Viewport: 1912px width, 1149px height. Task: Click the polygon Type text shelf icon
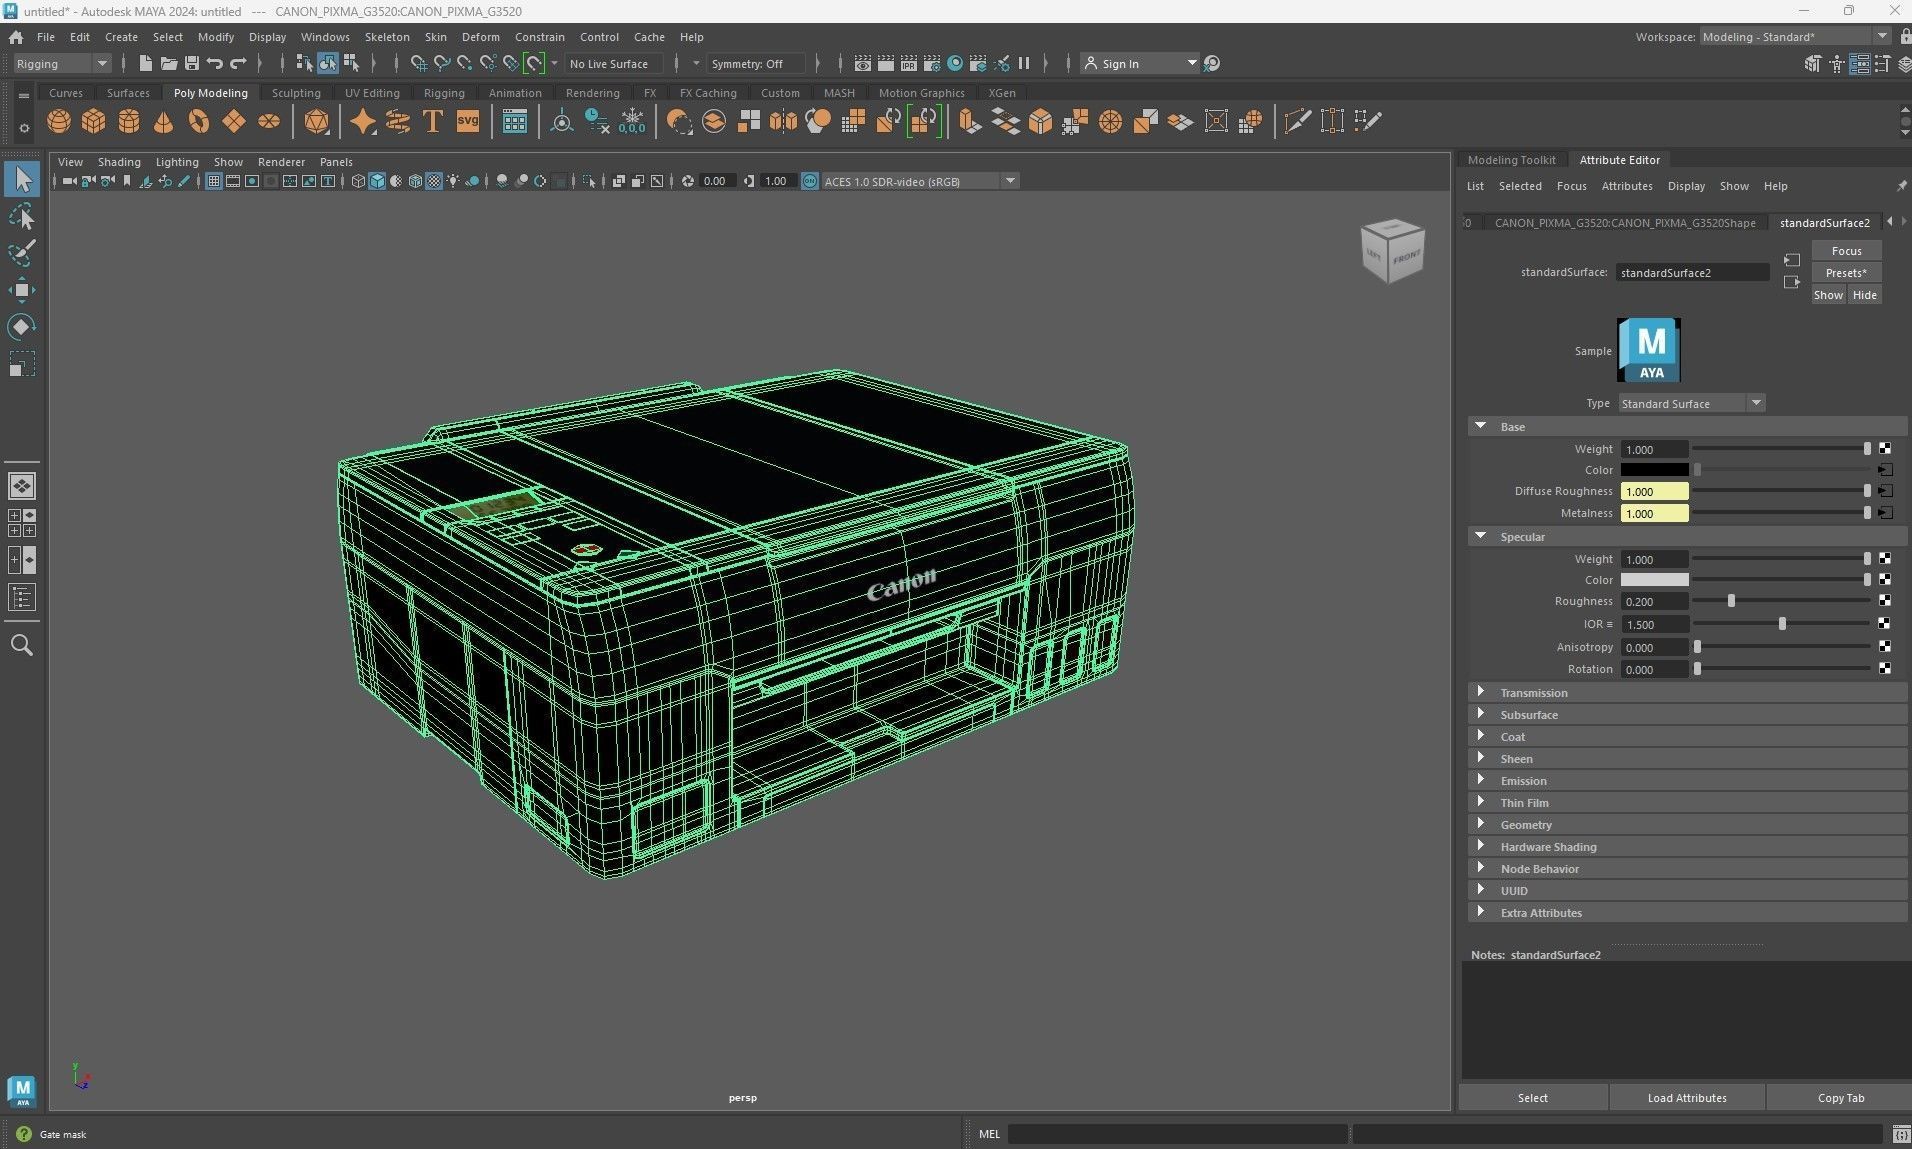coord(432,122)
